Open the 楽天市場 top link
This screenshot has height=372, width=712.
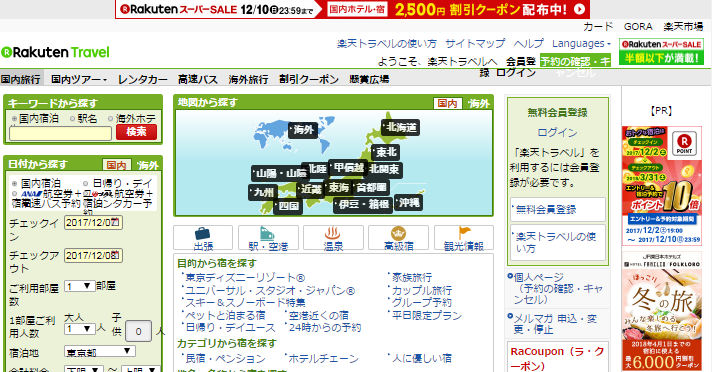click(683, 27)
